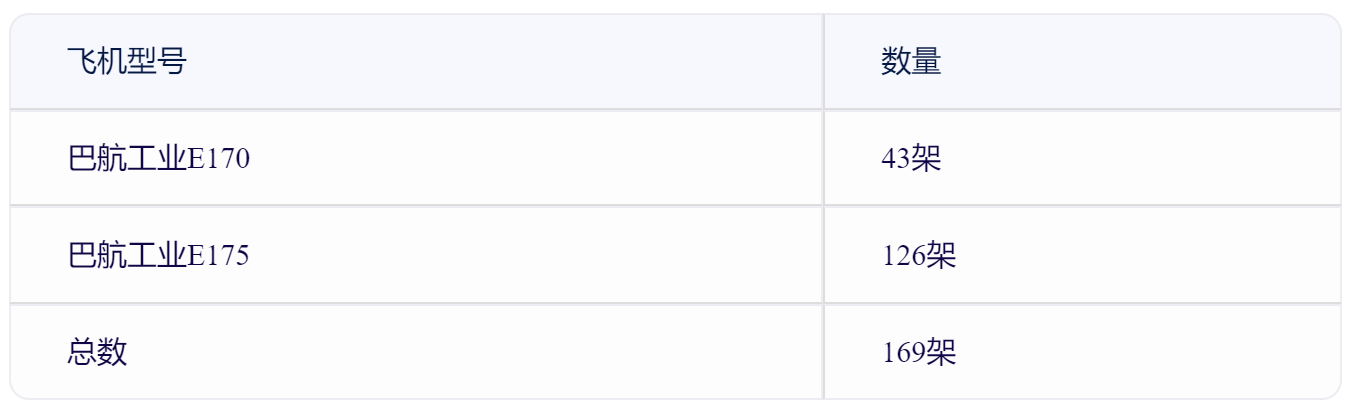Click the line separating E170 and E175 rows

(676, 206)
